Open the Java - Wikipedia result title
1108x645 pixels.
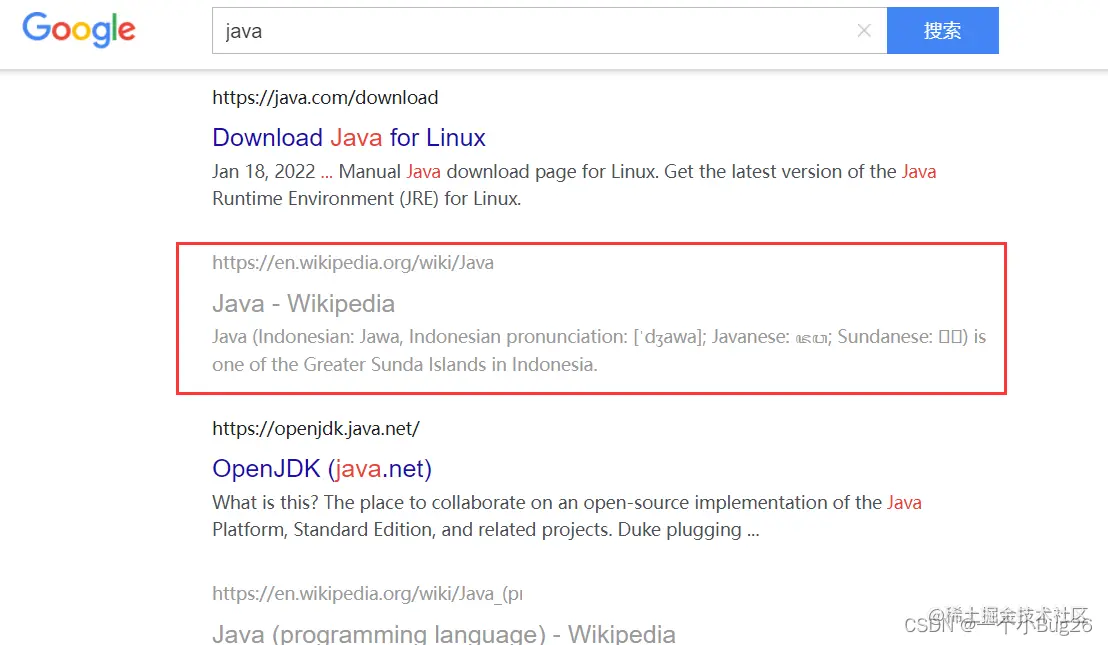click(303, 304)
